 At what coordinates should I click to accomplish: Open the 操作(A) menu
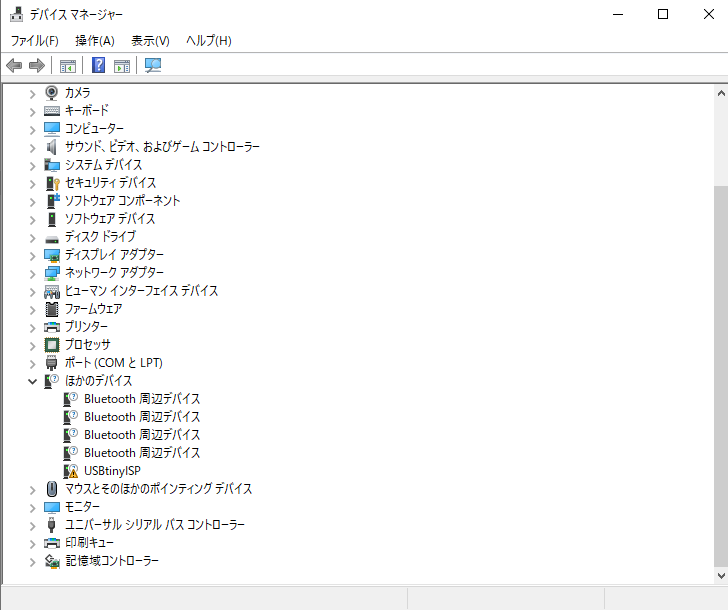95,41
